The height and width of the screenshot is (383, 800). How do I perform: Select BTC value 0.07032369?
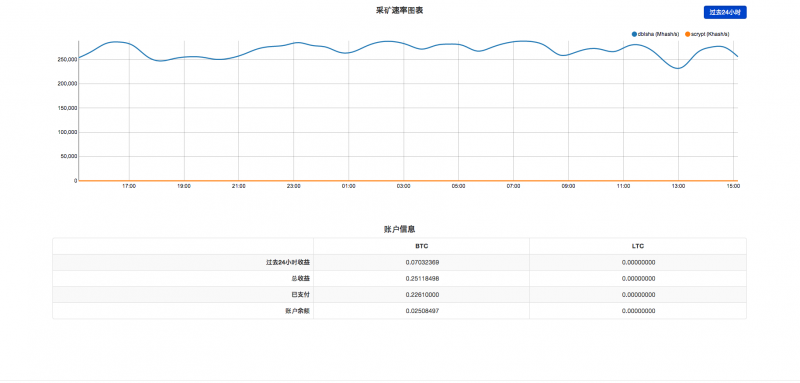click(422, 263)
